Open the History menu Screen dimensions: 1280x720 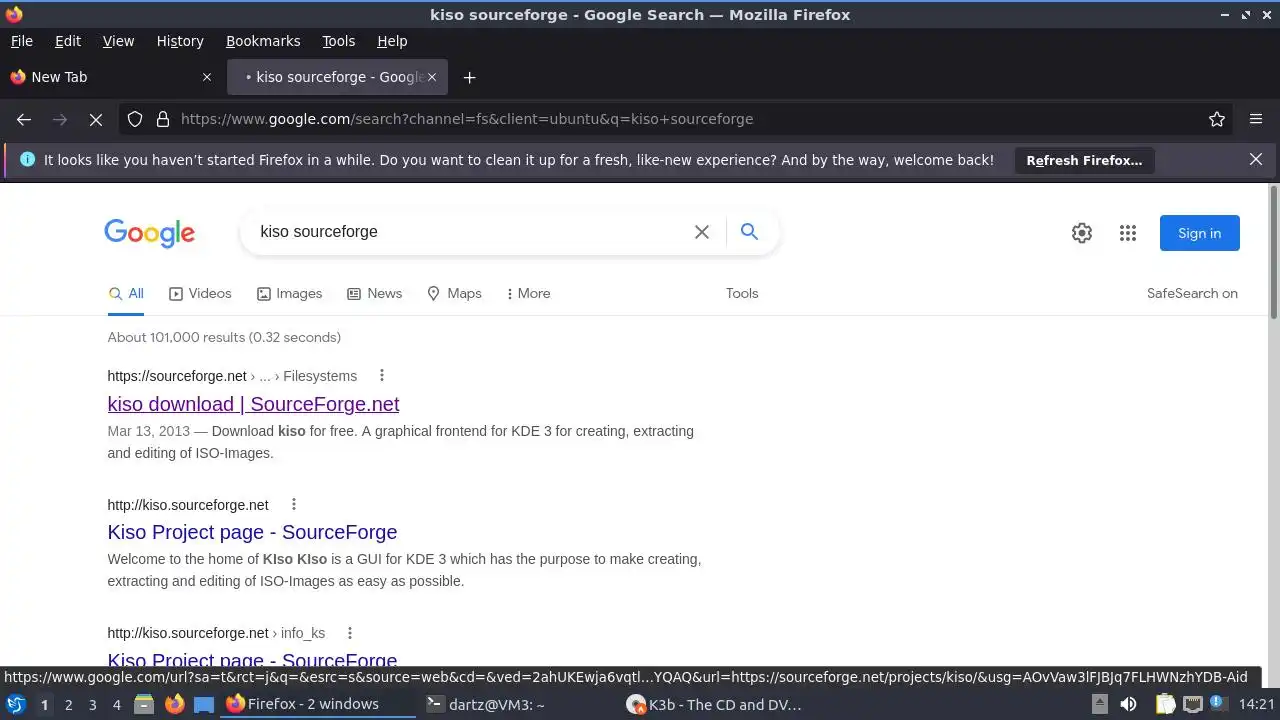click(180, 41)
